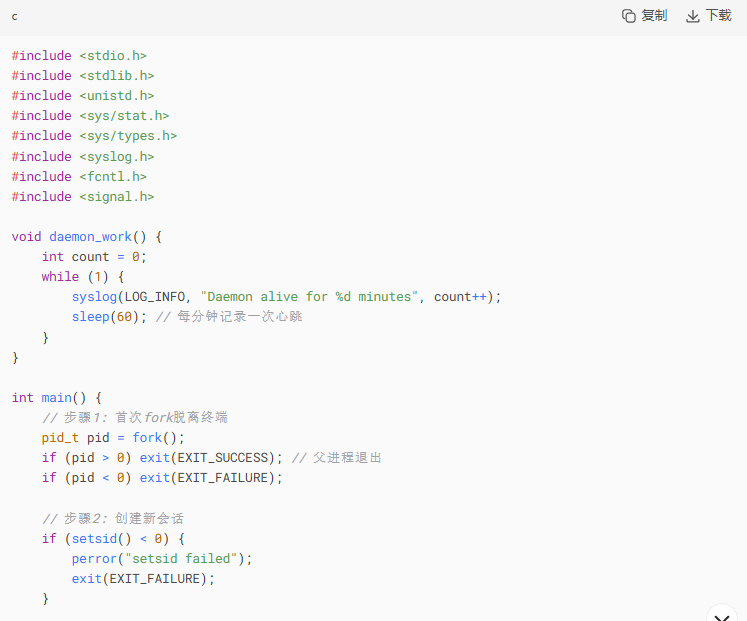Click the line "if (setsid() < 0) {"
Viewport: 747px width, 621px height.
pyautogui.click(x=113, y=539)
